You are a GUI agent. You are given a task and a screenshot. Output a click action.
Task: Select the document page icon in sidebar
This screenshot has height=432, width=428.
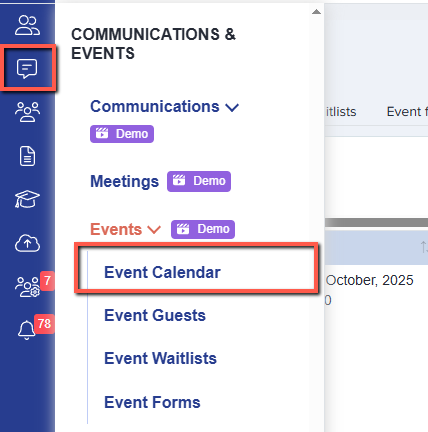coord(27,156)
